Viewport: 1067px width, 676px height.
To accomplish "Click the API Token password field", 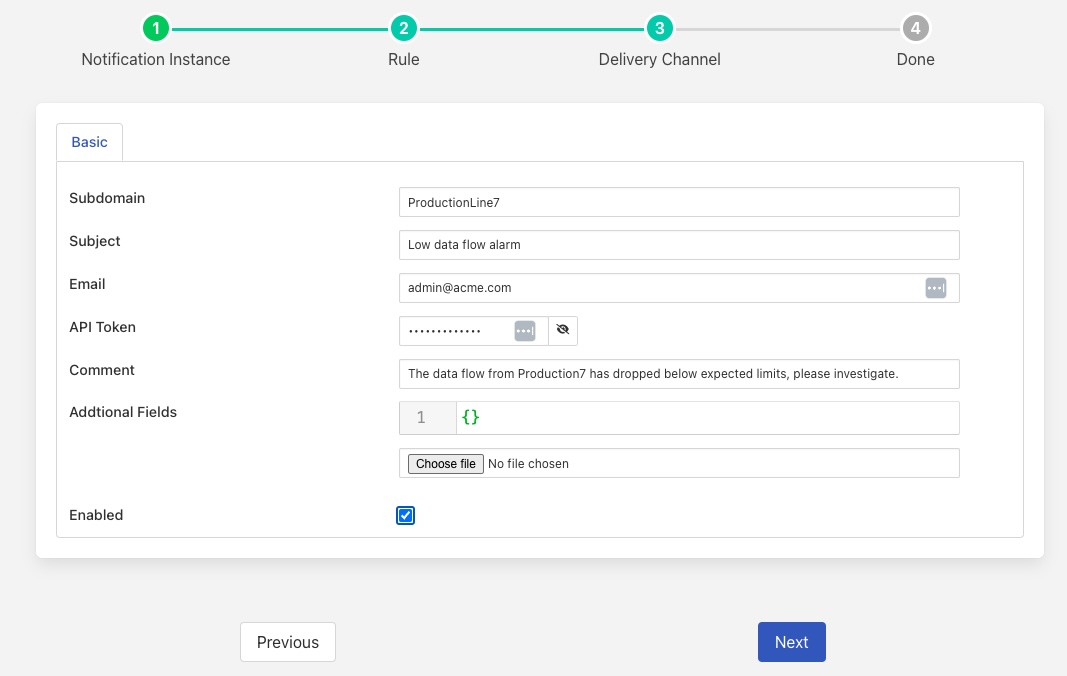I will click(x=455, y=331).
